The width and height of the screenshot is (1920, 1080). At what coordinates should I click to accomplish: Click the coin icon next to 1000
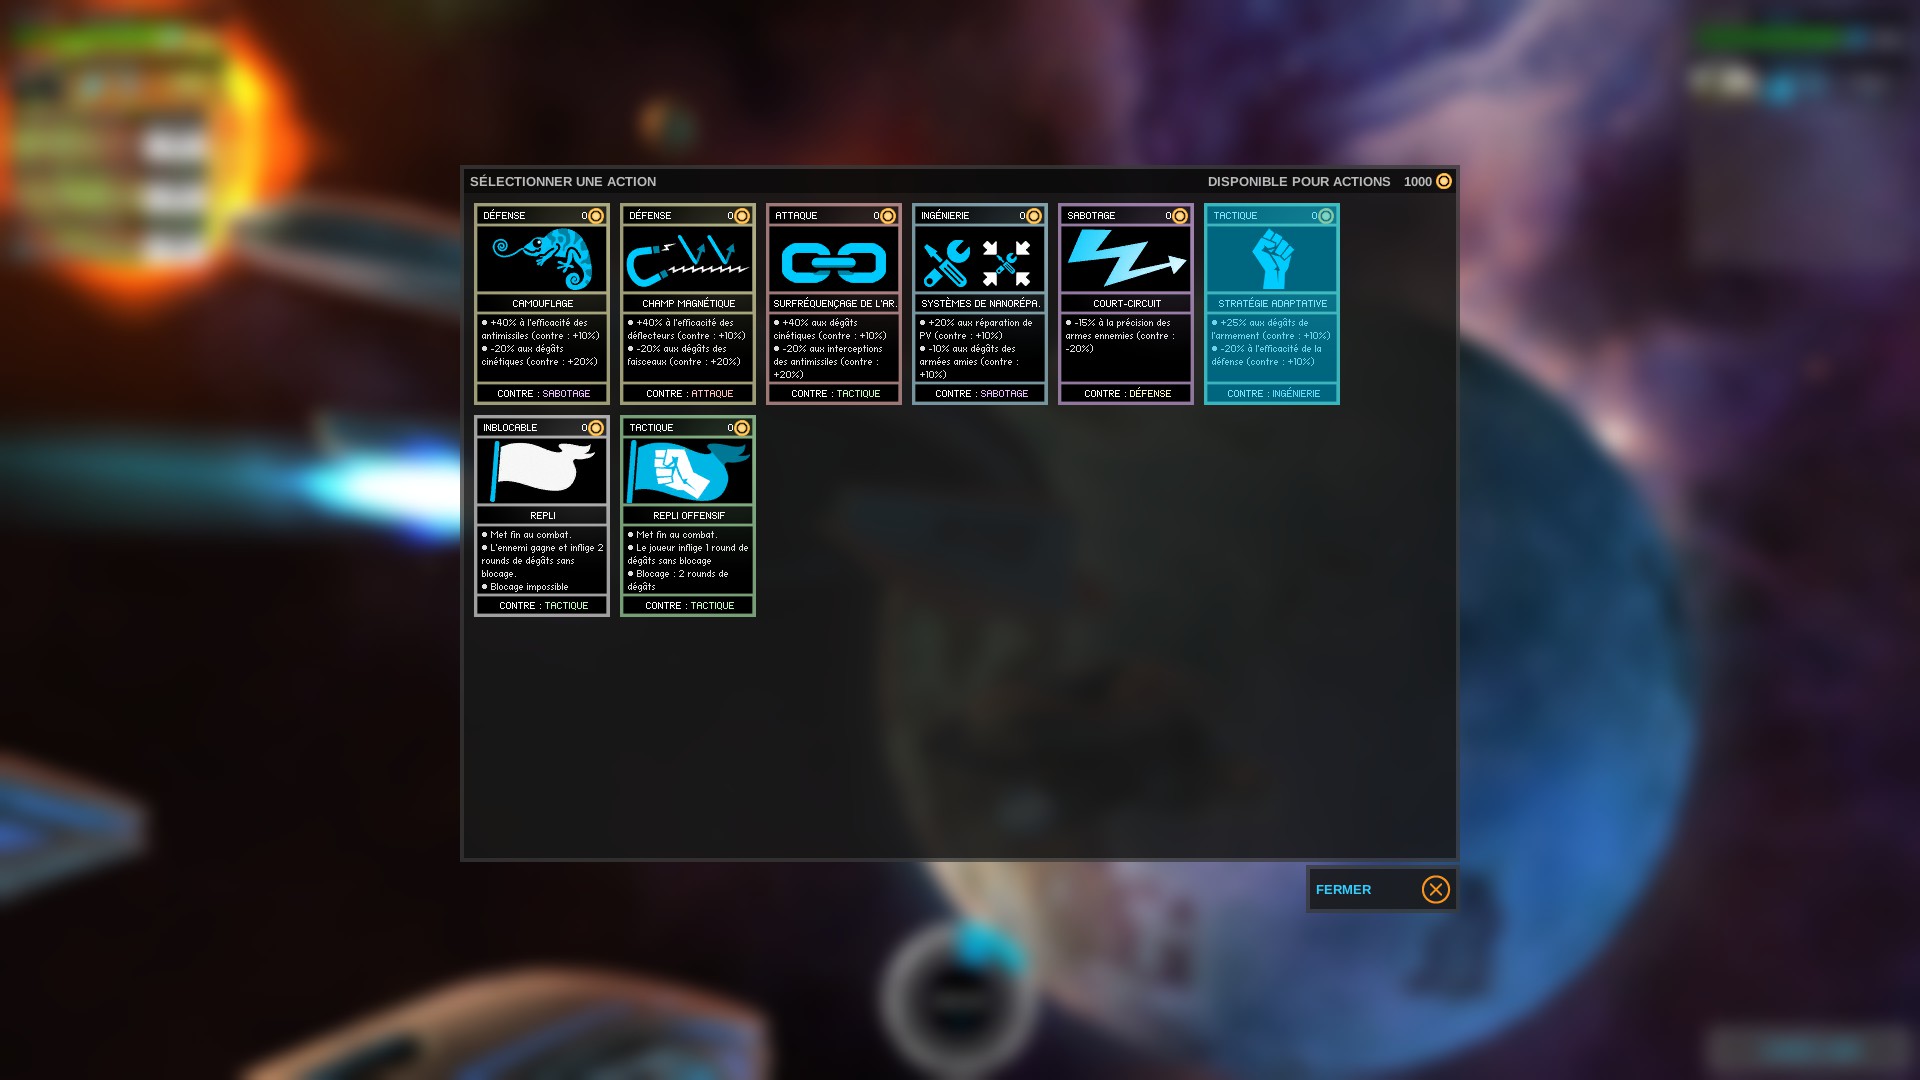coord(1443,181)
